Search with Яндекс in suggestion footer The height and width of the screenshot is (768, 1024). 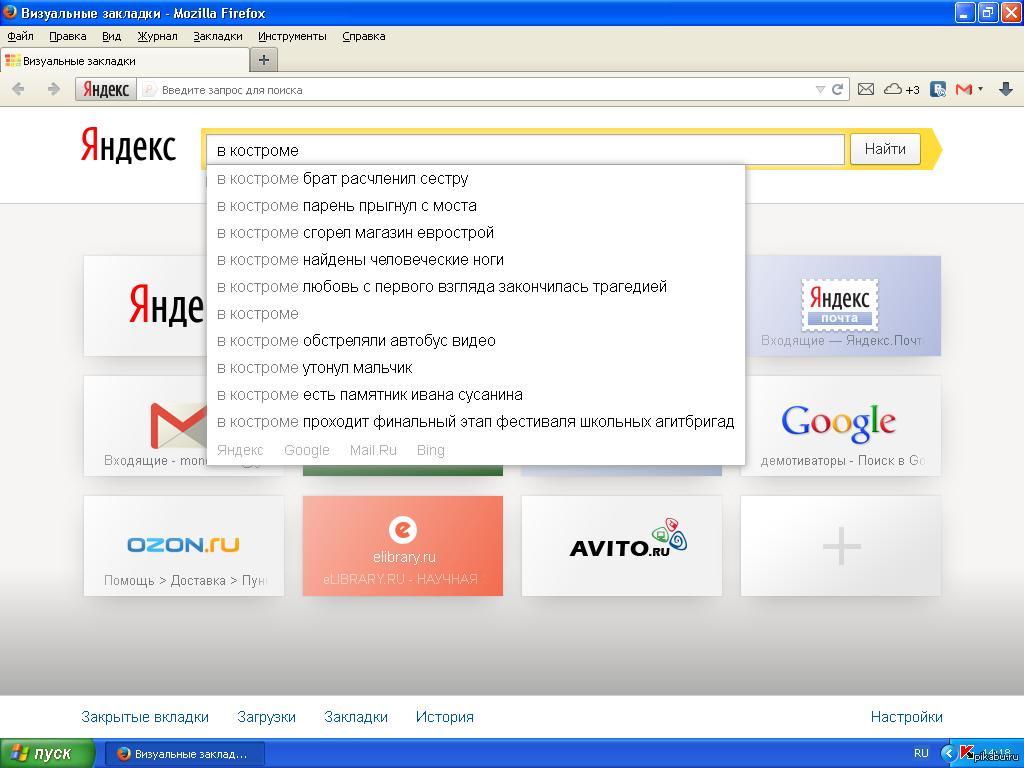240,450
